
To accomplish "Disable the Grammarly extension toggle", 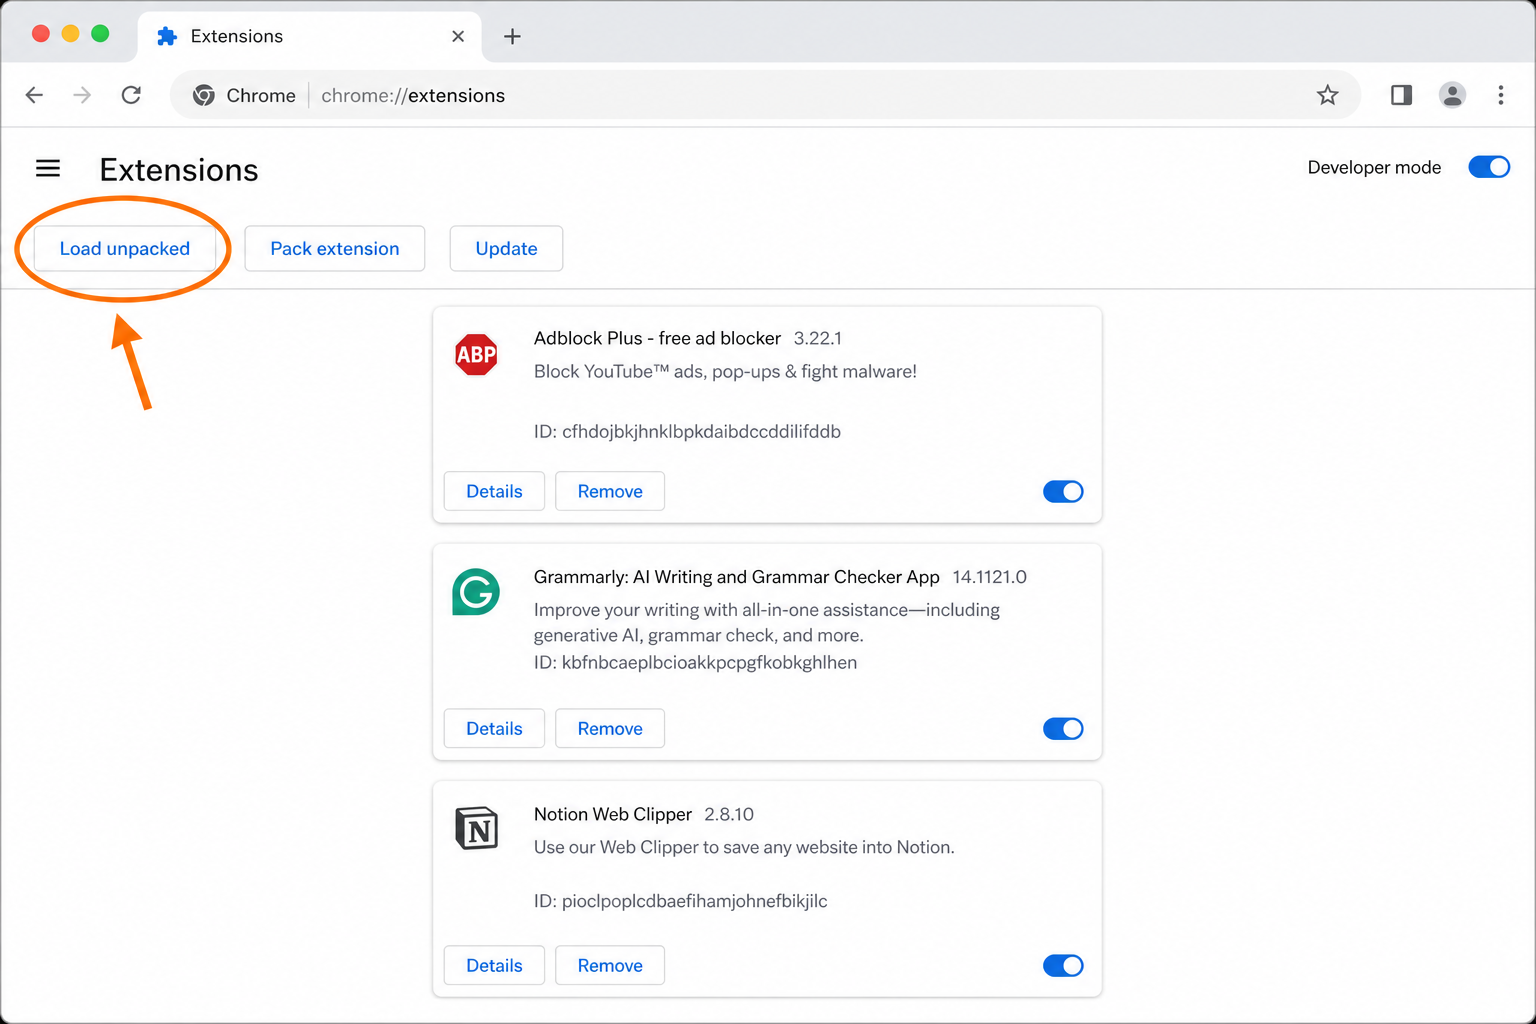I will click(1063, 728).
